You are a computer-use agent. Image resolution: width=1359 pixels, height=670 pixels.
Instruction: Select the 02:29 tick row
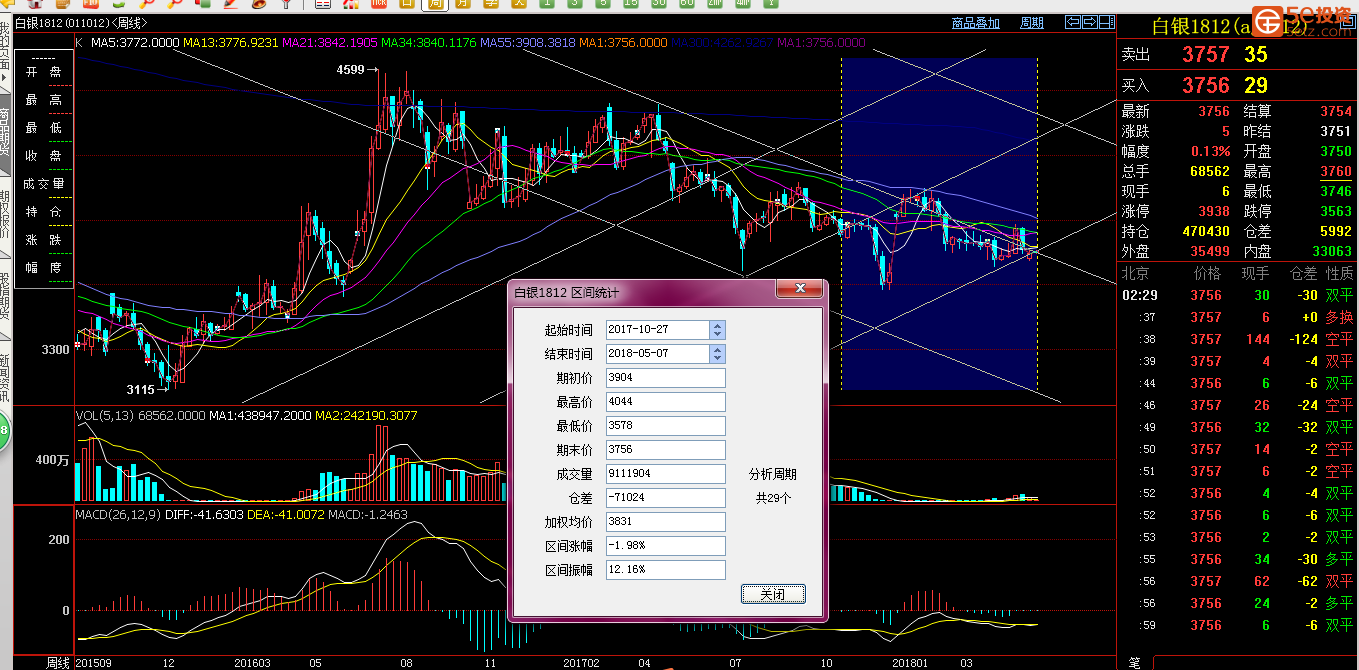pos(1237,295)
